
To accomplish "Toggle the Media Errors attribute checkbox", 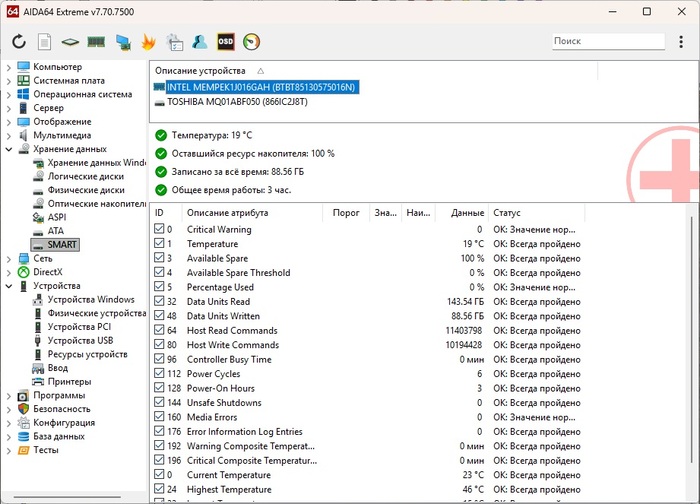I will point(160,417).
